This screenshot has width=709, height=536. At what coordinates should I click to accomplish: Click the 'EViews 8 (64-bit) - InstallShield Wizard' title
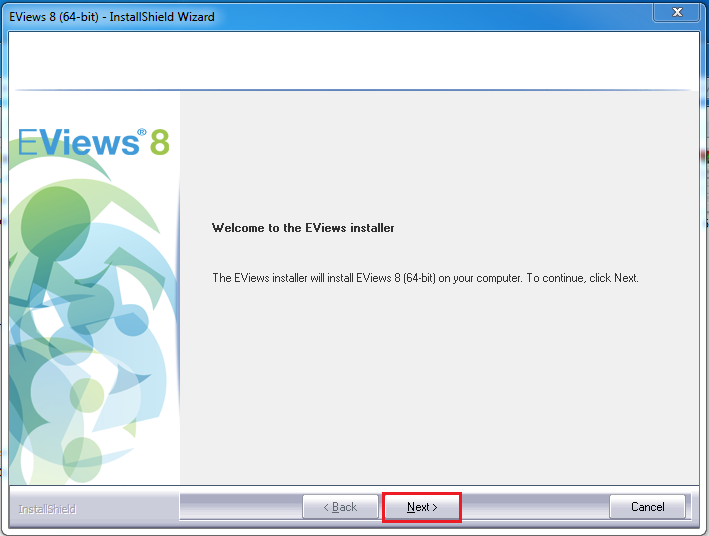[112, 17]
